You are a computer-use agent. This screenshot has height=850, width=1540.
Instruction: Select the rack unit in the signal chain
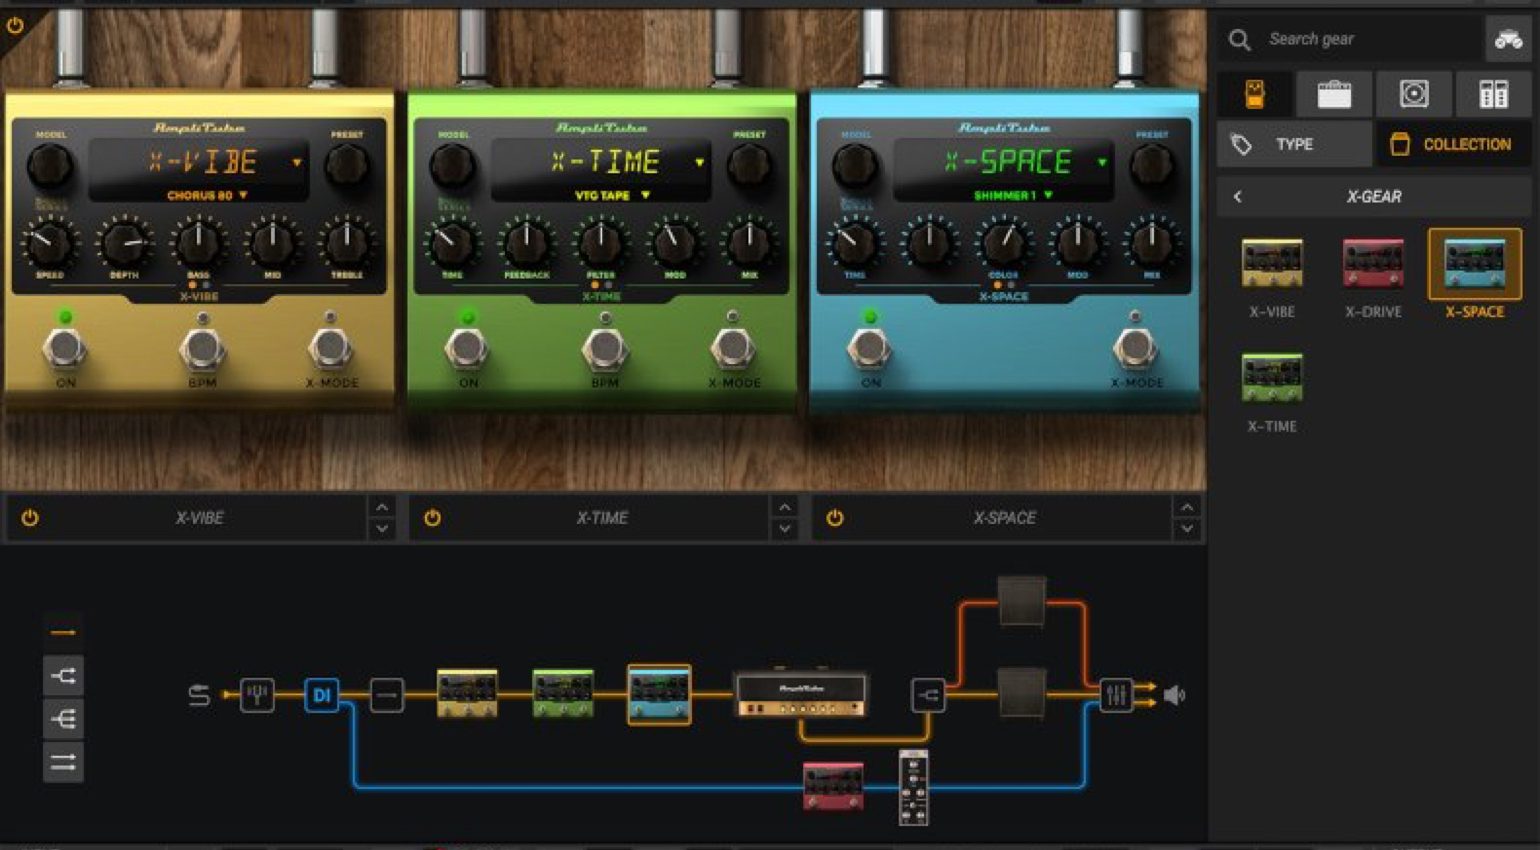[x=913, y=788]
